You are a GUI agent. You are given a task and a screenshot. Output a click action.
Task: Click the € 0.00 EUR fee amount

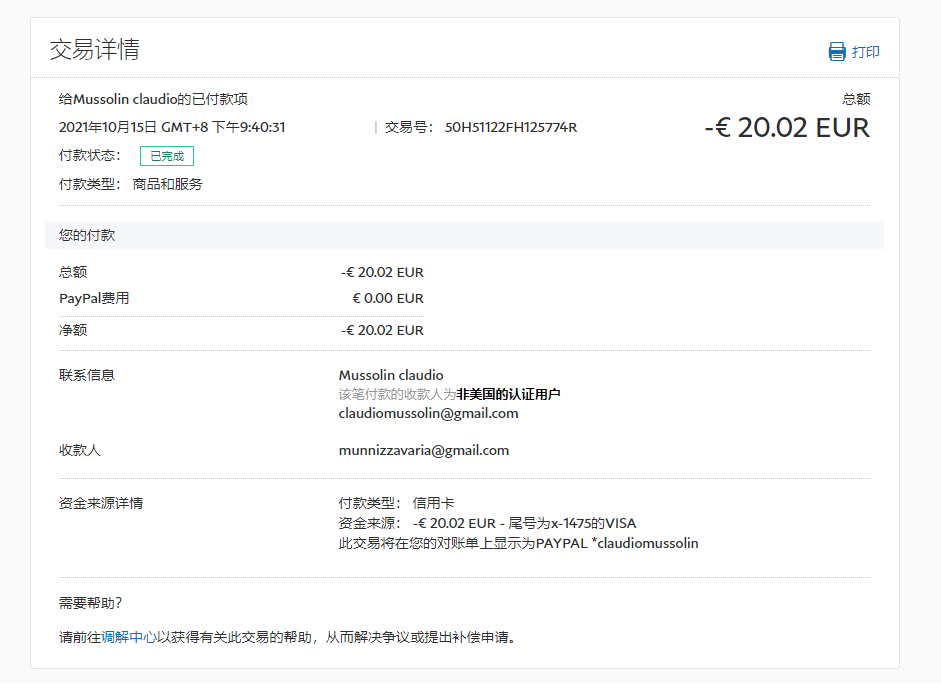(x=387, y=298)
